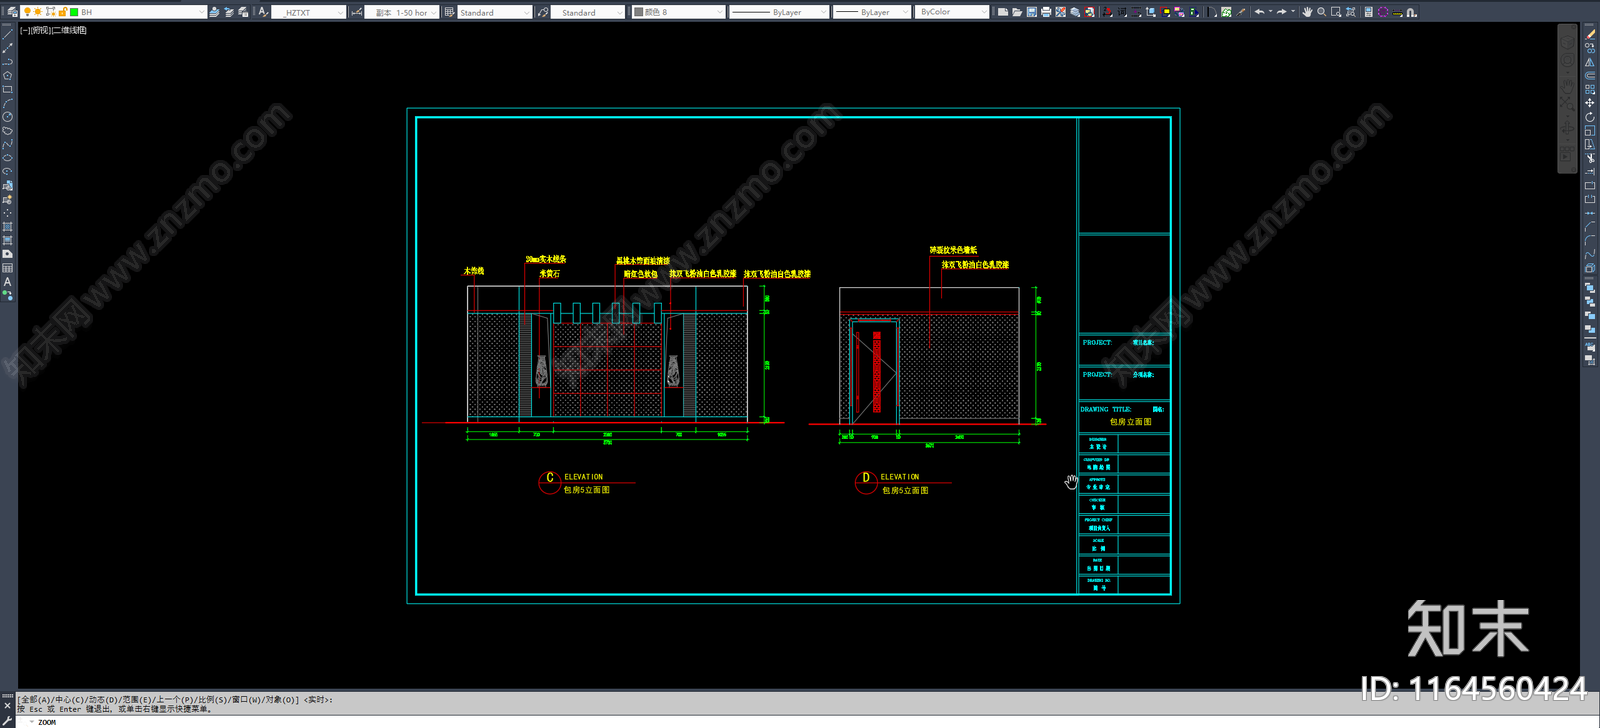Screen dimensions: 1600x728
Task: Activate the Zoom magnifier tool
Action: 1321,12
